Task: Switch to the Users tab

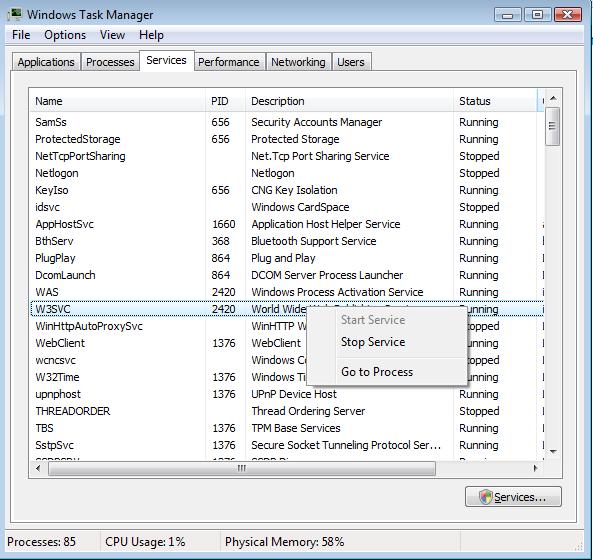Action: click(x=351, y=62)
